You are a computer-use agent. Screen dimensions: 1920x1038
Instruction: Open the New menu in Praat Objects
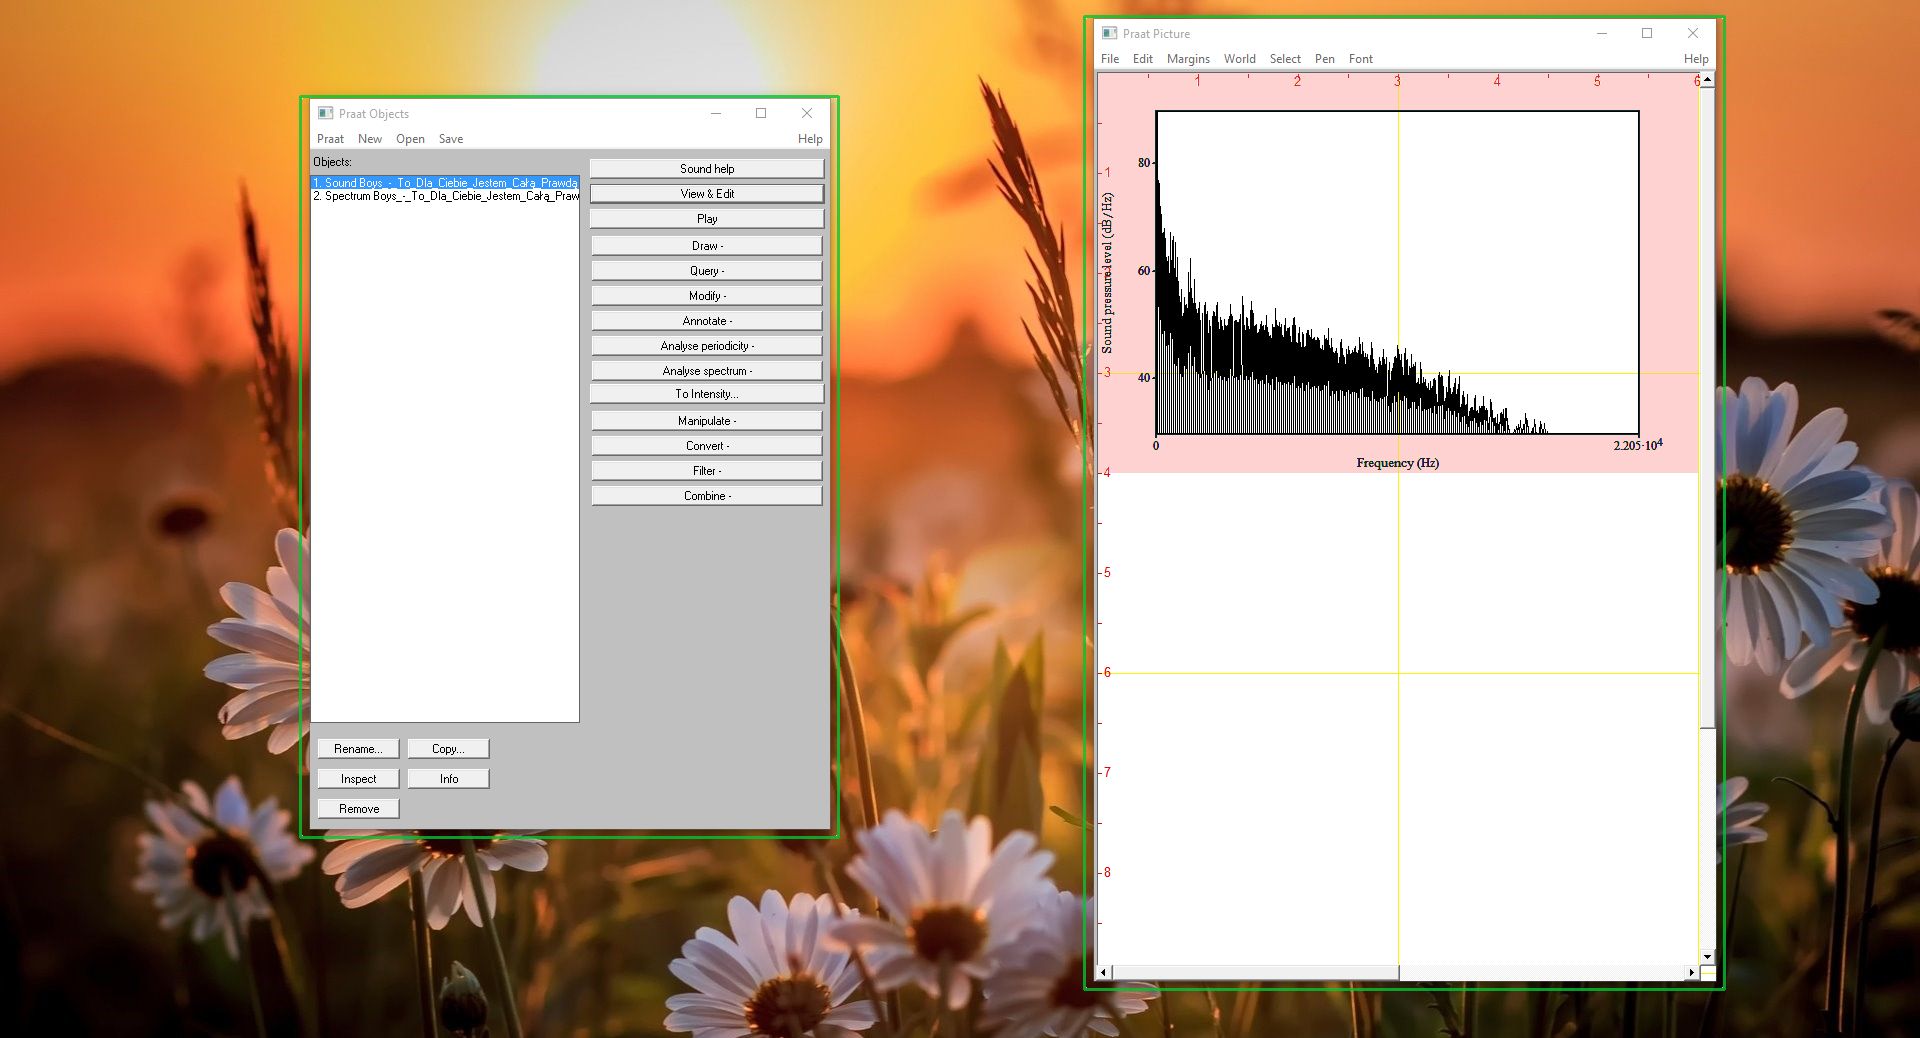tap(370, 139)
